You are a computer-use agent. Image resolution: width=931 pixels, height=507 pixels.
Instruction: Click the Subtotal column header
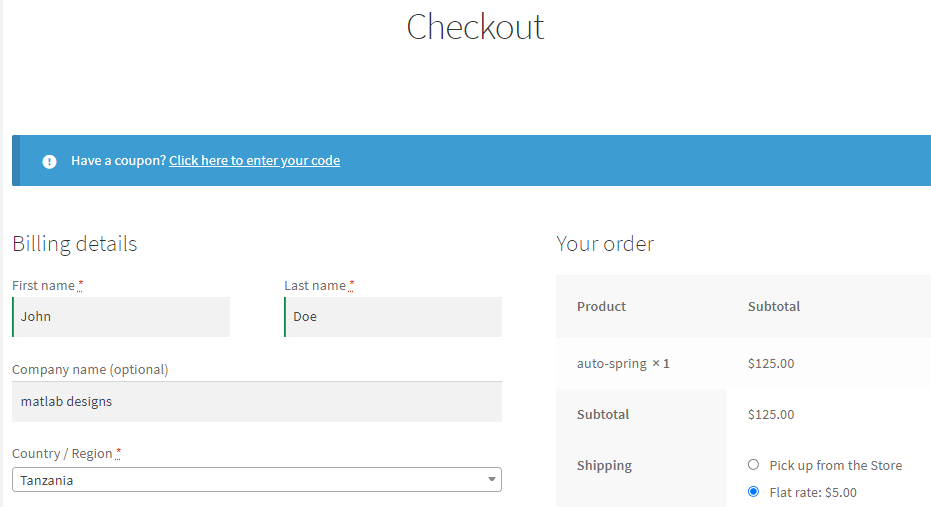(x=774, y=306)
